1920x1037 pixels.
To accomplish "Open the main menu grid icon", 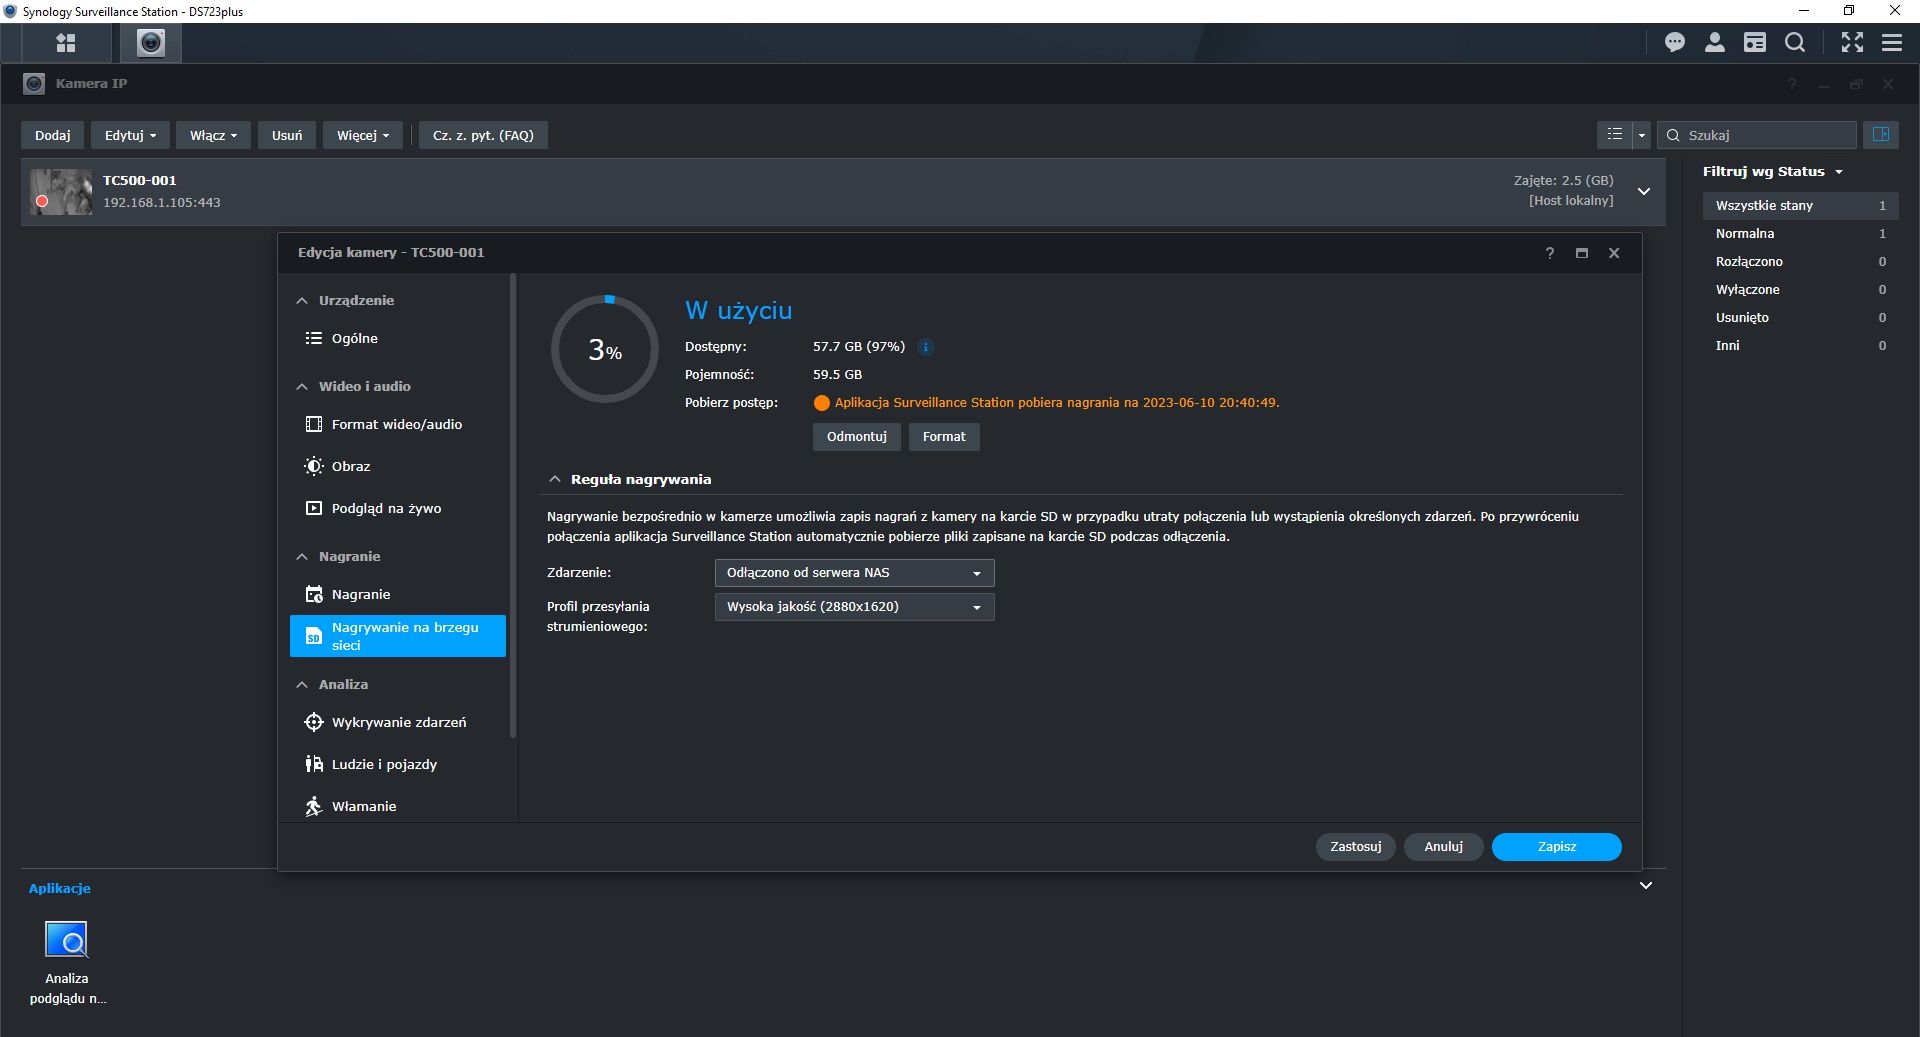I will pyautogui.click(x=66, y=42).
